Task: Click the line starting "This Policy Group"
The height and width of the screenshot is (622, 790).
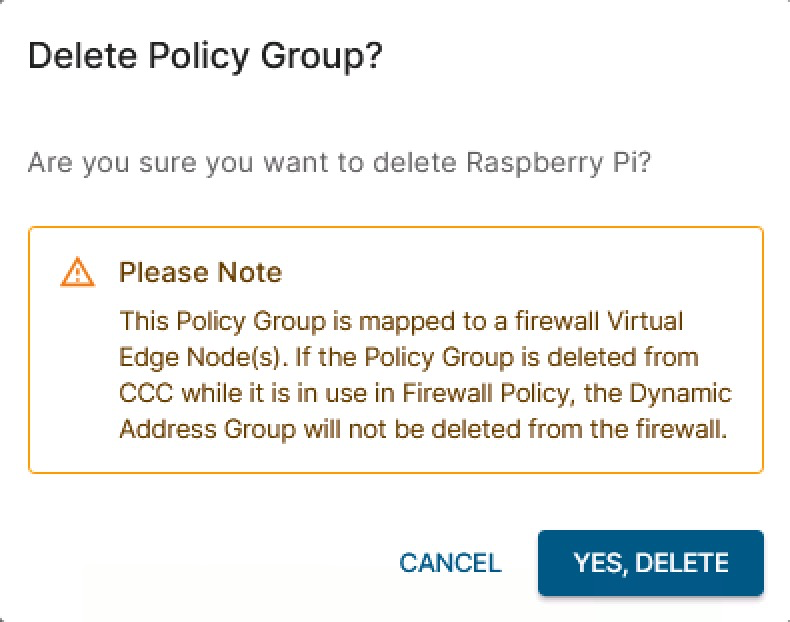Action: point(400,322)
